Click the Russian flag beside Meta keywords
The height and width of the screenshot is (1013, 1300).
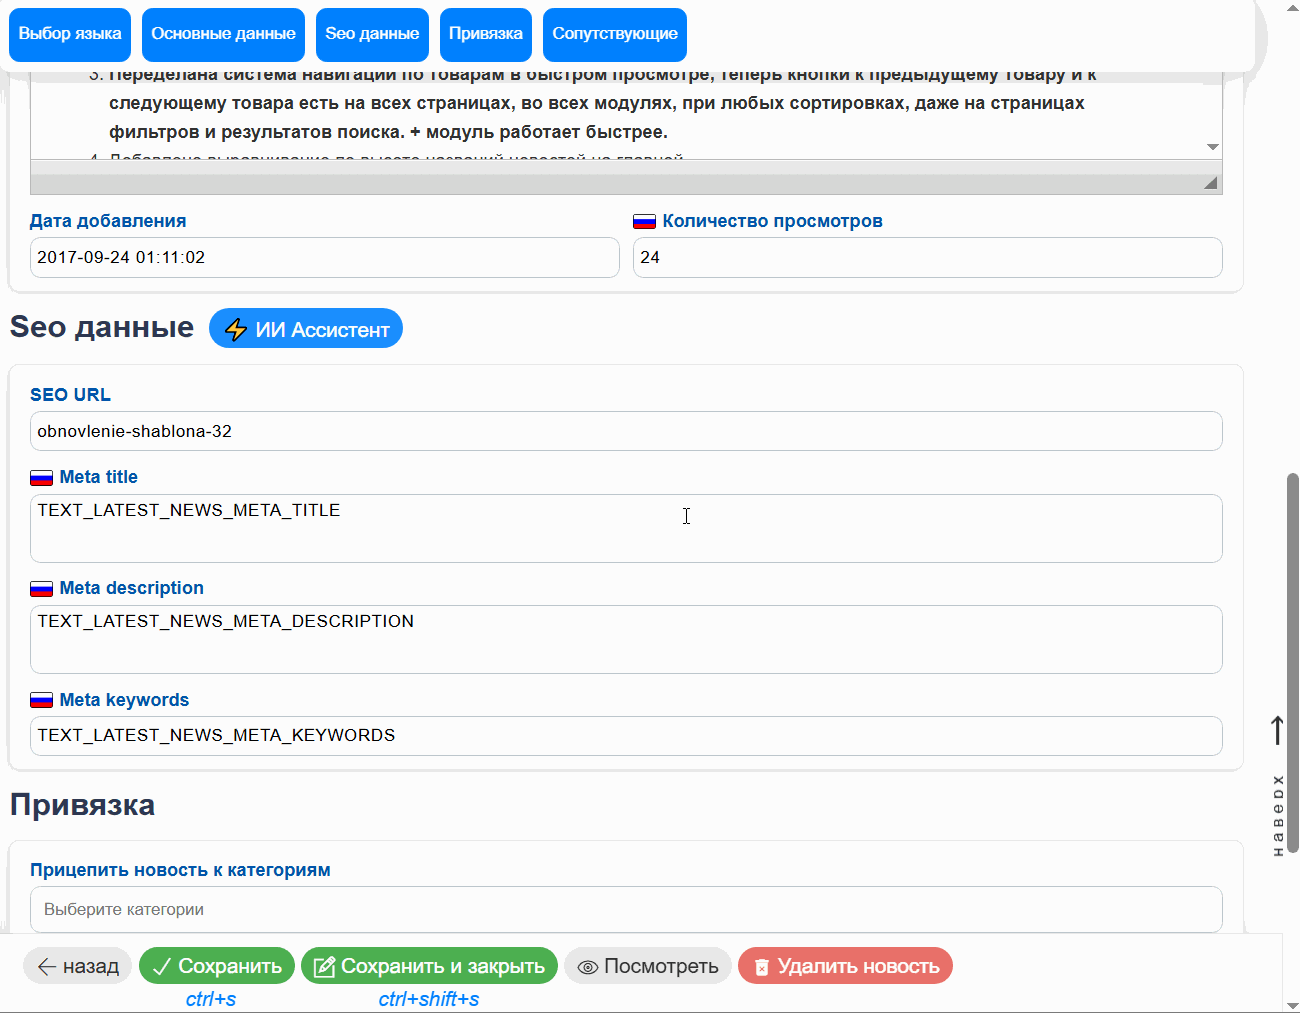tap(41, 701)
